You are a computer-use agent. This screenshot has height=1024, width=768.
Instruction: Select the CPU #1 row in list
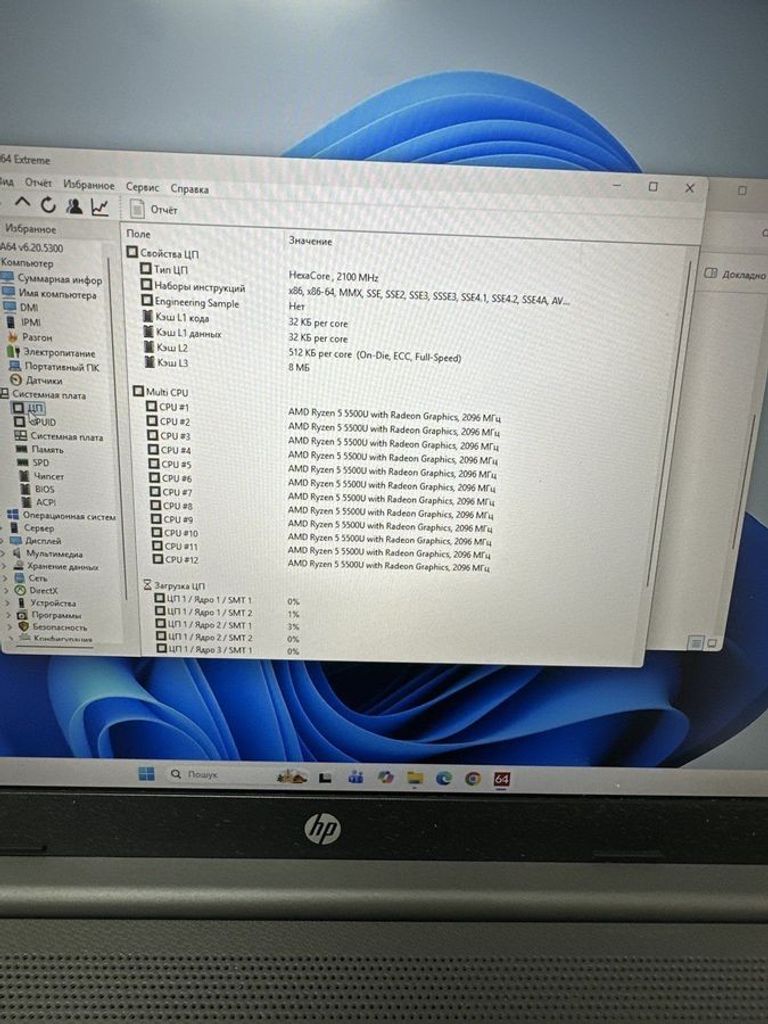tap(174, 408)
